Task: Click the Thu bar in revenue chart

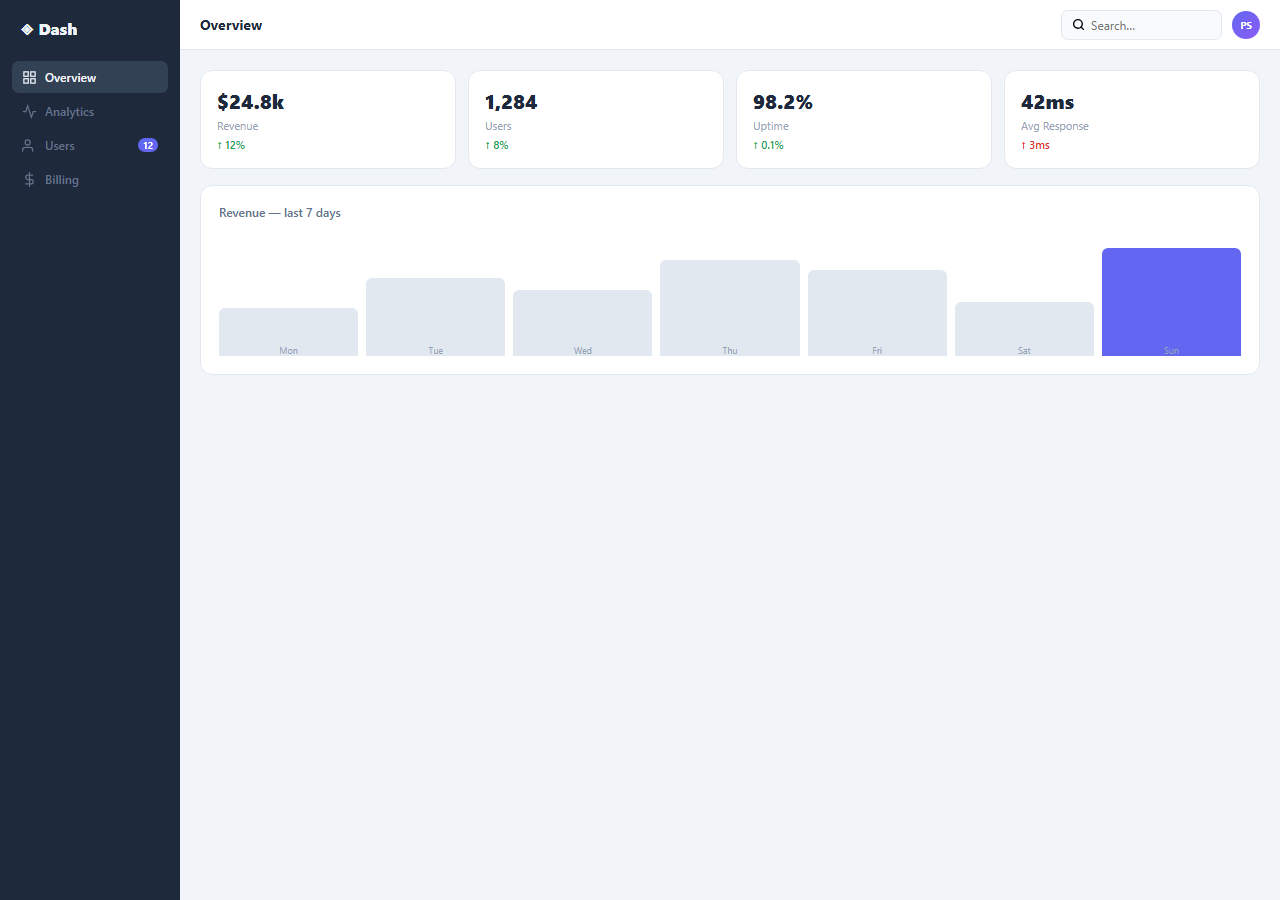Action: click(730, 308)
